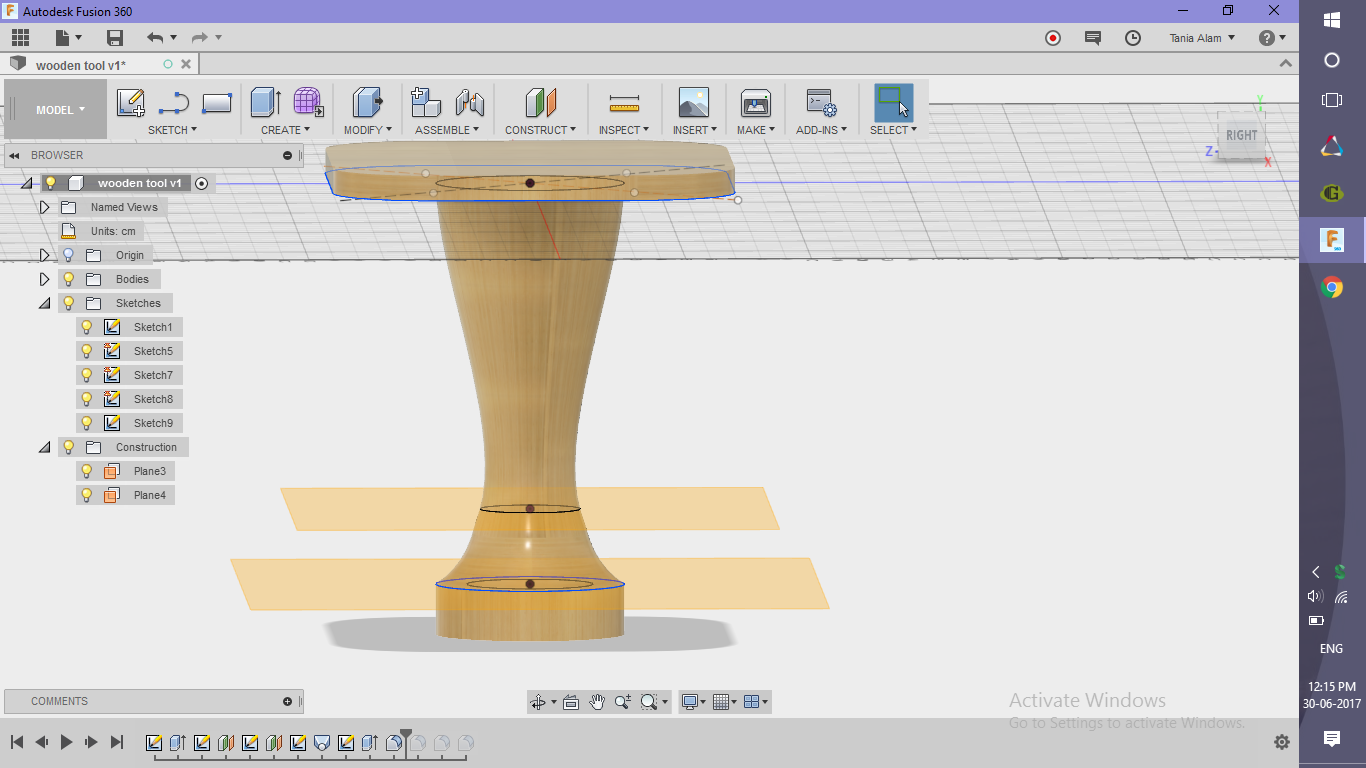The height and width of the screenshot is (768, 1366).
Task: Redo the last undone action
Action: point(199,38)
